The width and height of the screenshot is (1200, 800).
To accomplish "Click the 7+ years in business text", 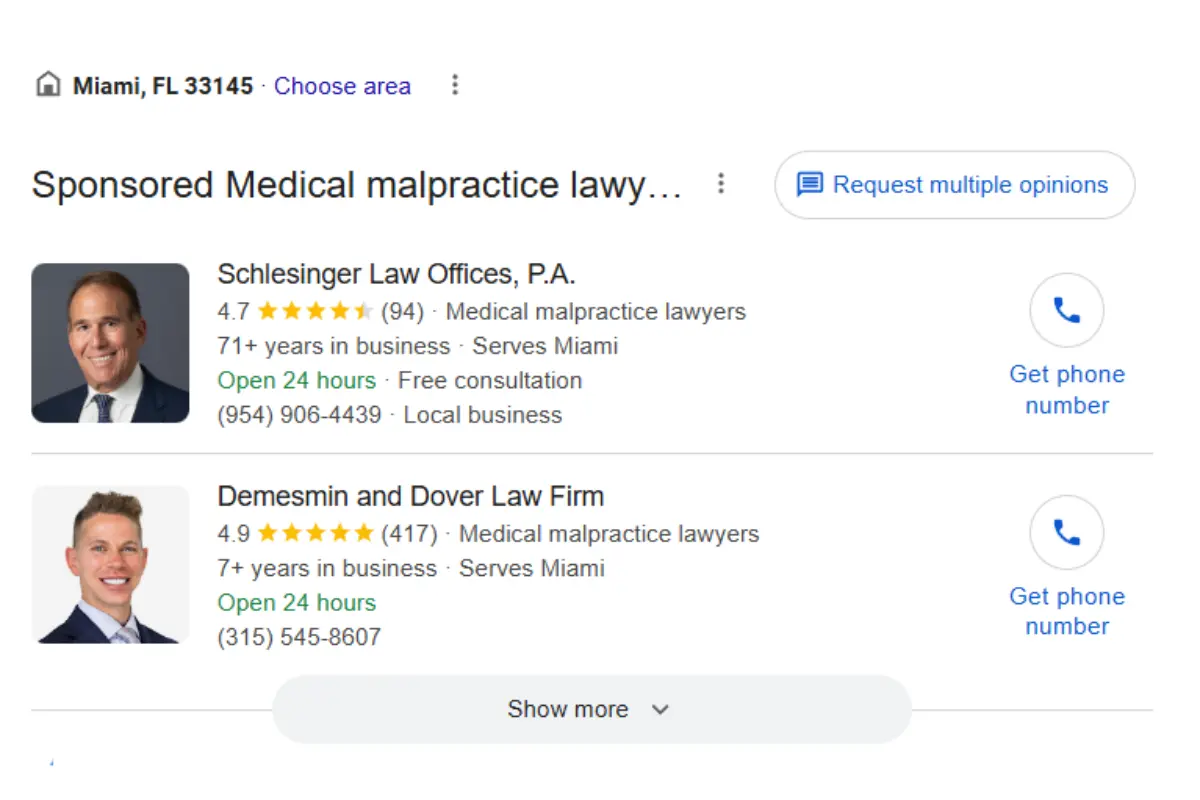I will (327, 568).
